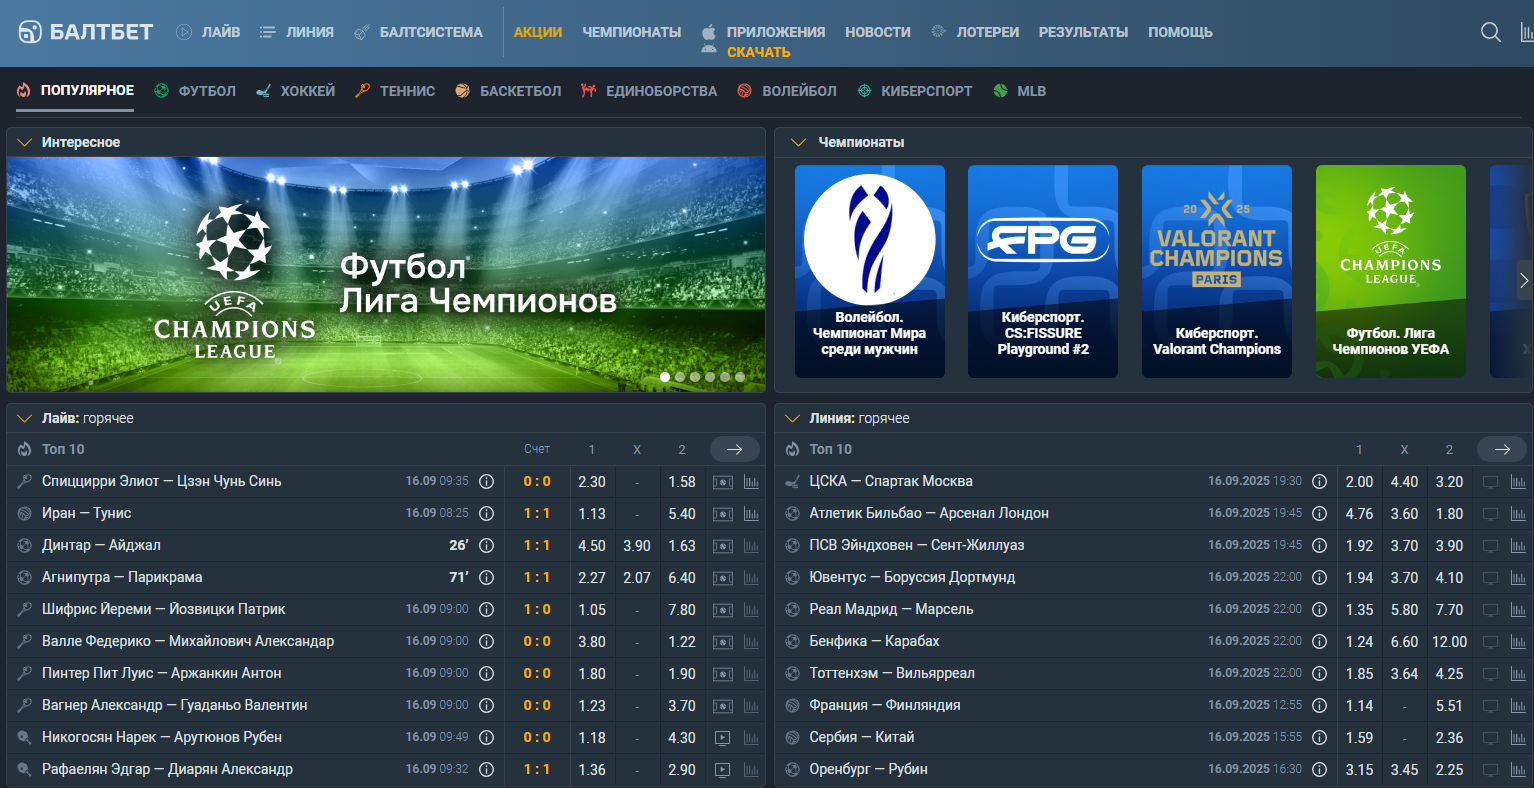Click the Балтбет logo

[x=86, y=32]
